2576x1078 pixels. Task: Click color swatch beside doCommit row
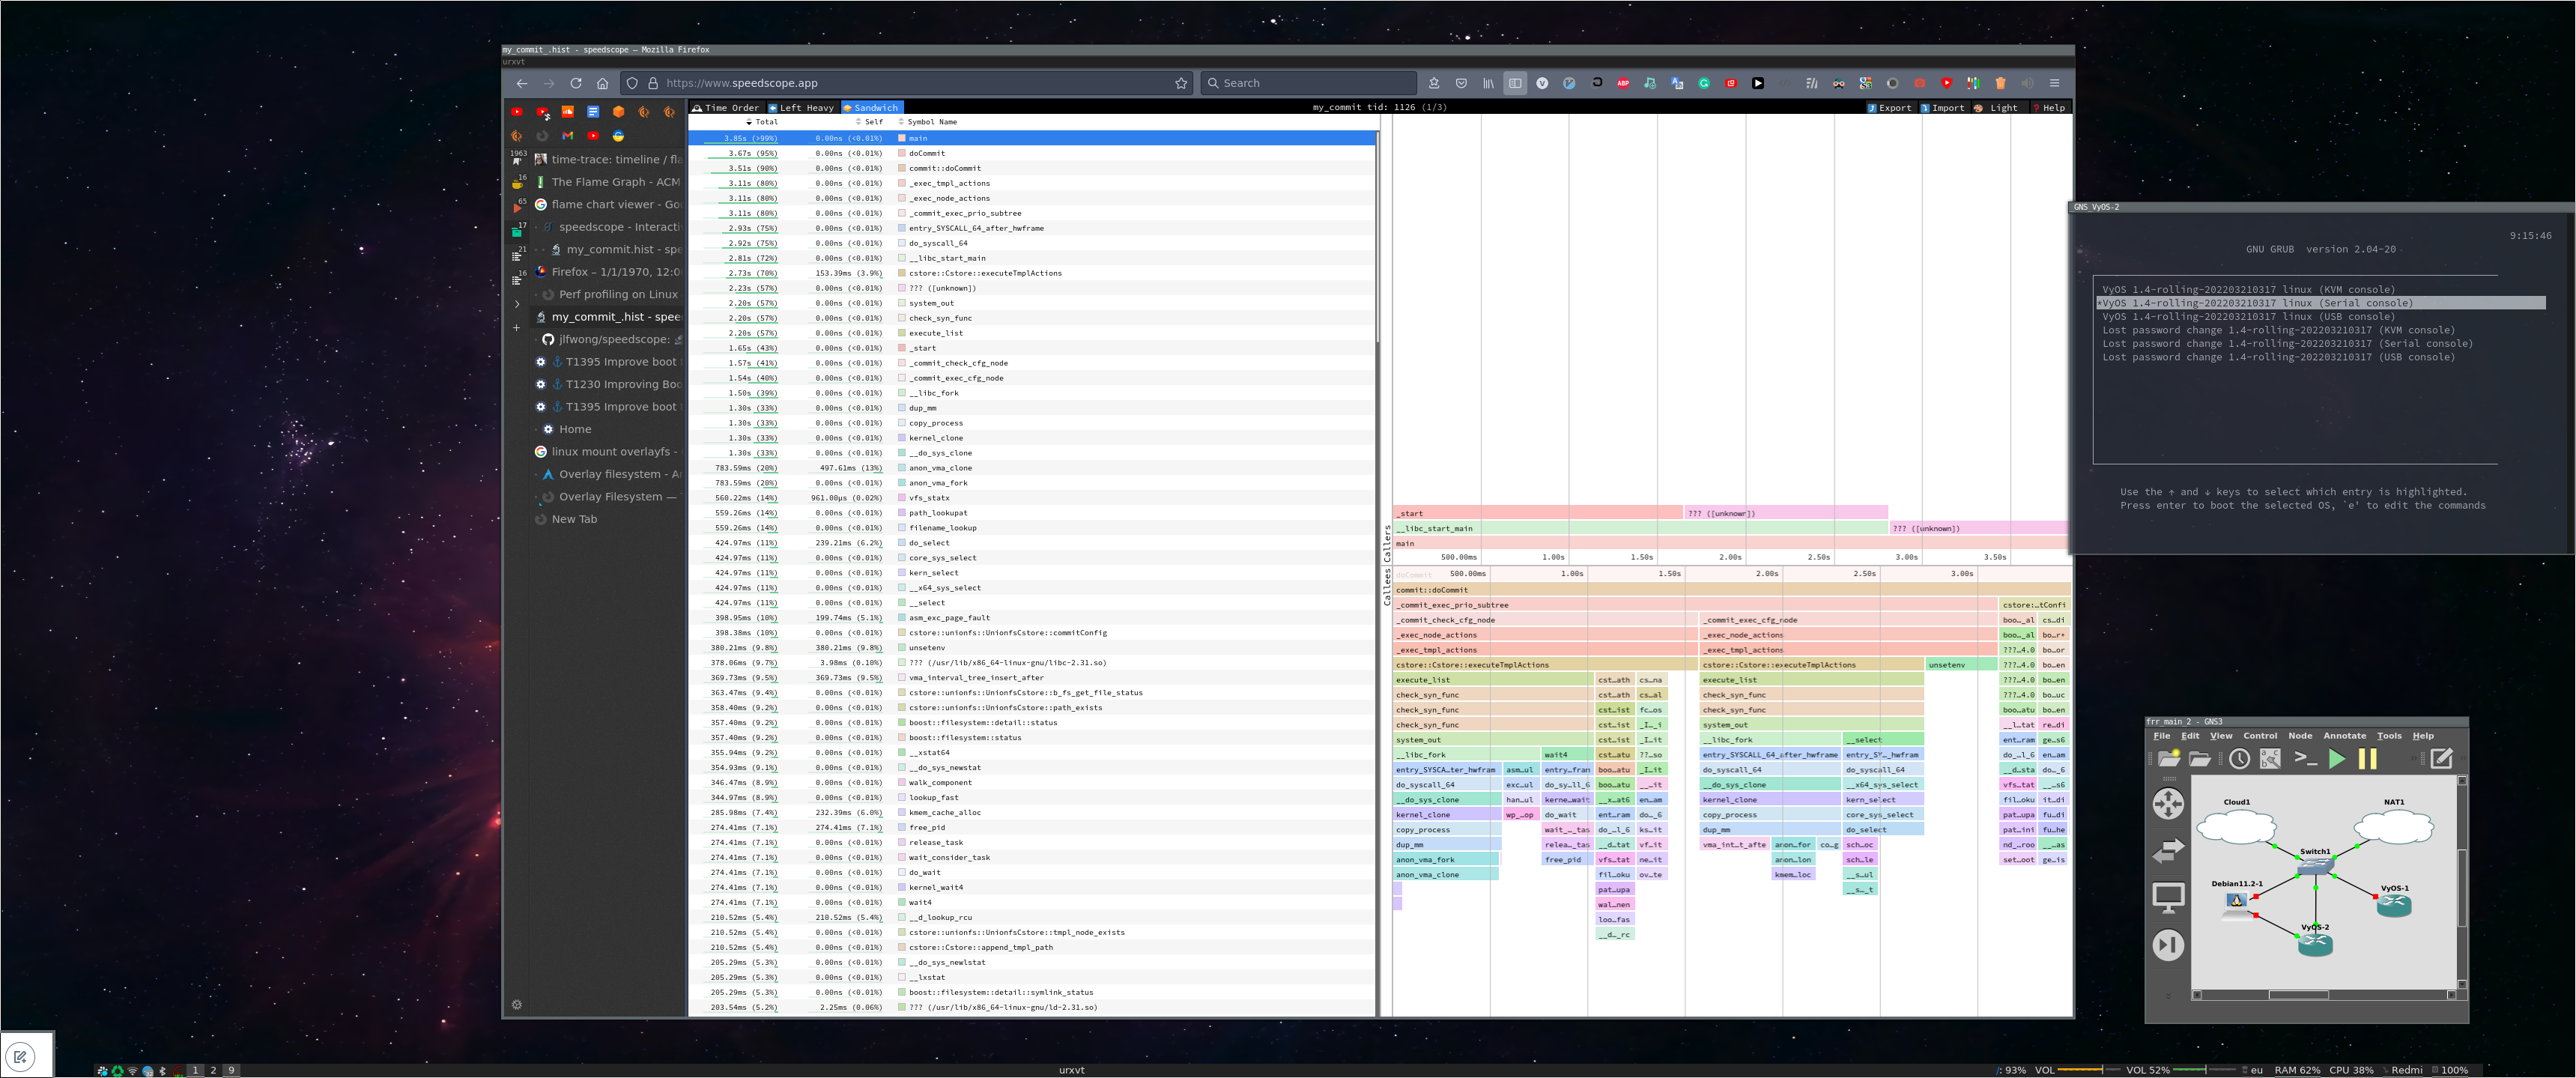(902, 153)
